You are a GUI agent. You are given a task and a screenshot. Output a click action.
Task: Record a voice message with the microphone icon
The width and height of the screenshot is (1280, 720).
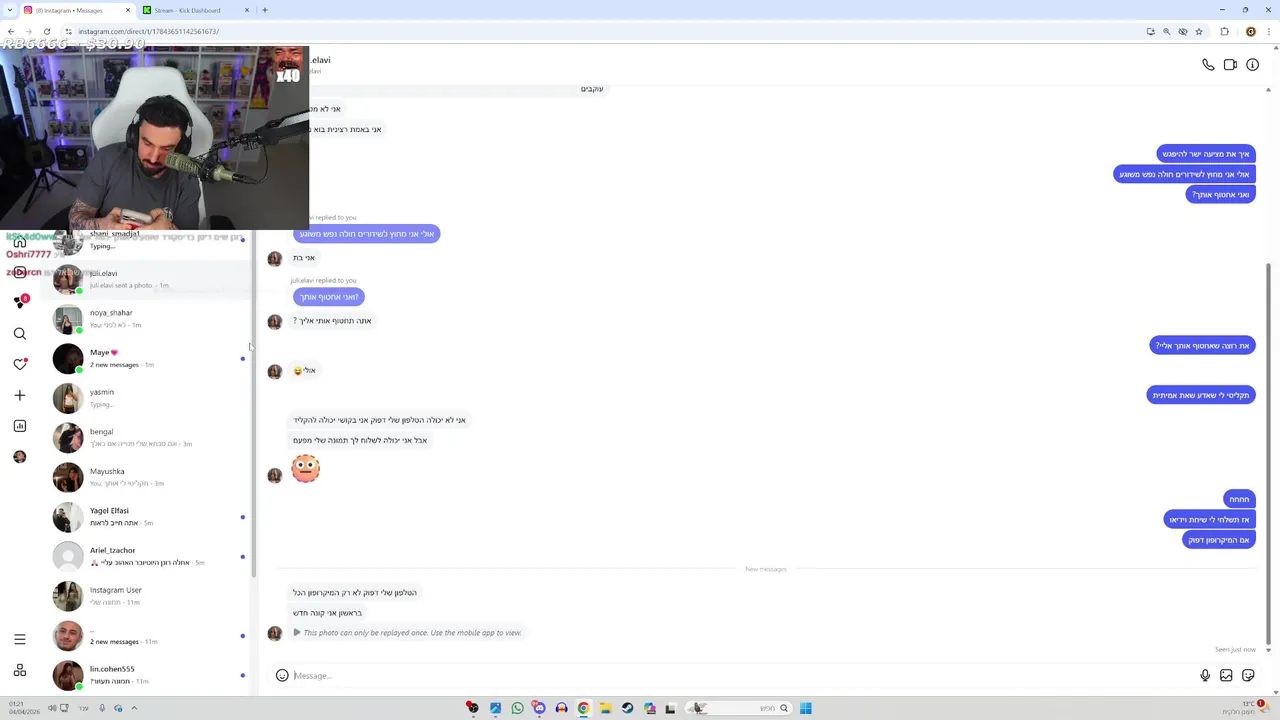click(1205, 676)
